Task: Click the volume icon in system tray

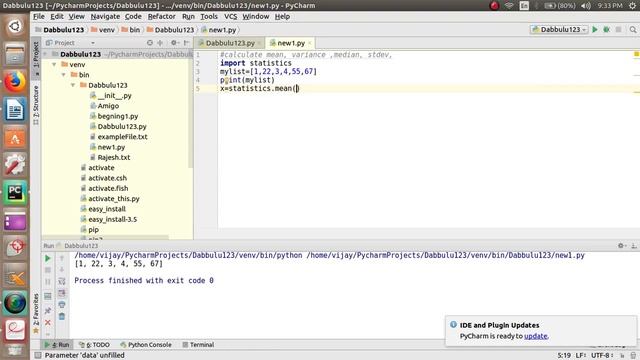Action: pyautogui.click(x=586, y=6)
